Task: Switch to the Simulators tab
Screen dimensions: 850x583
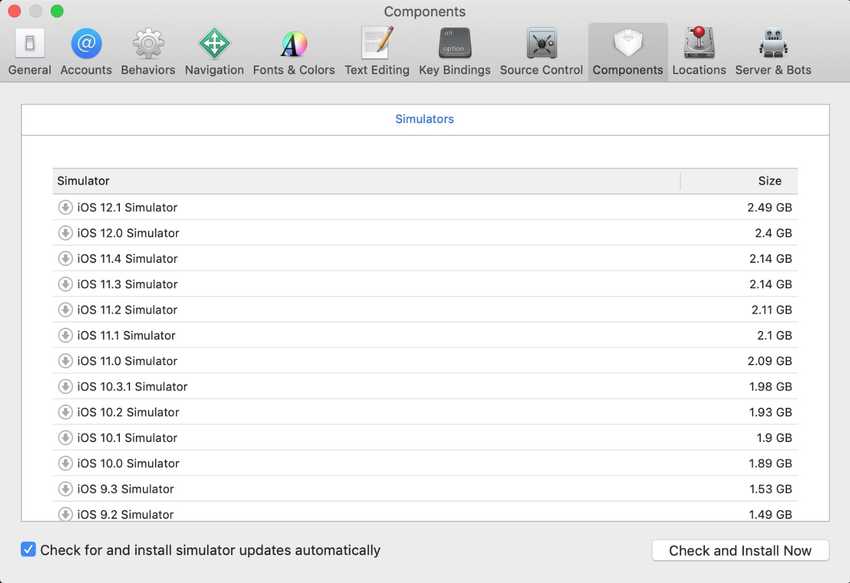Action: 424,119
